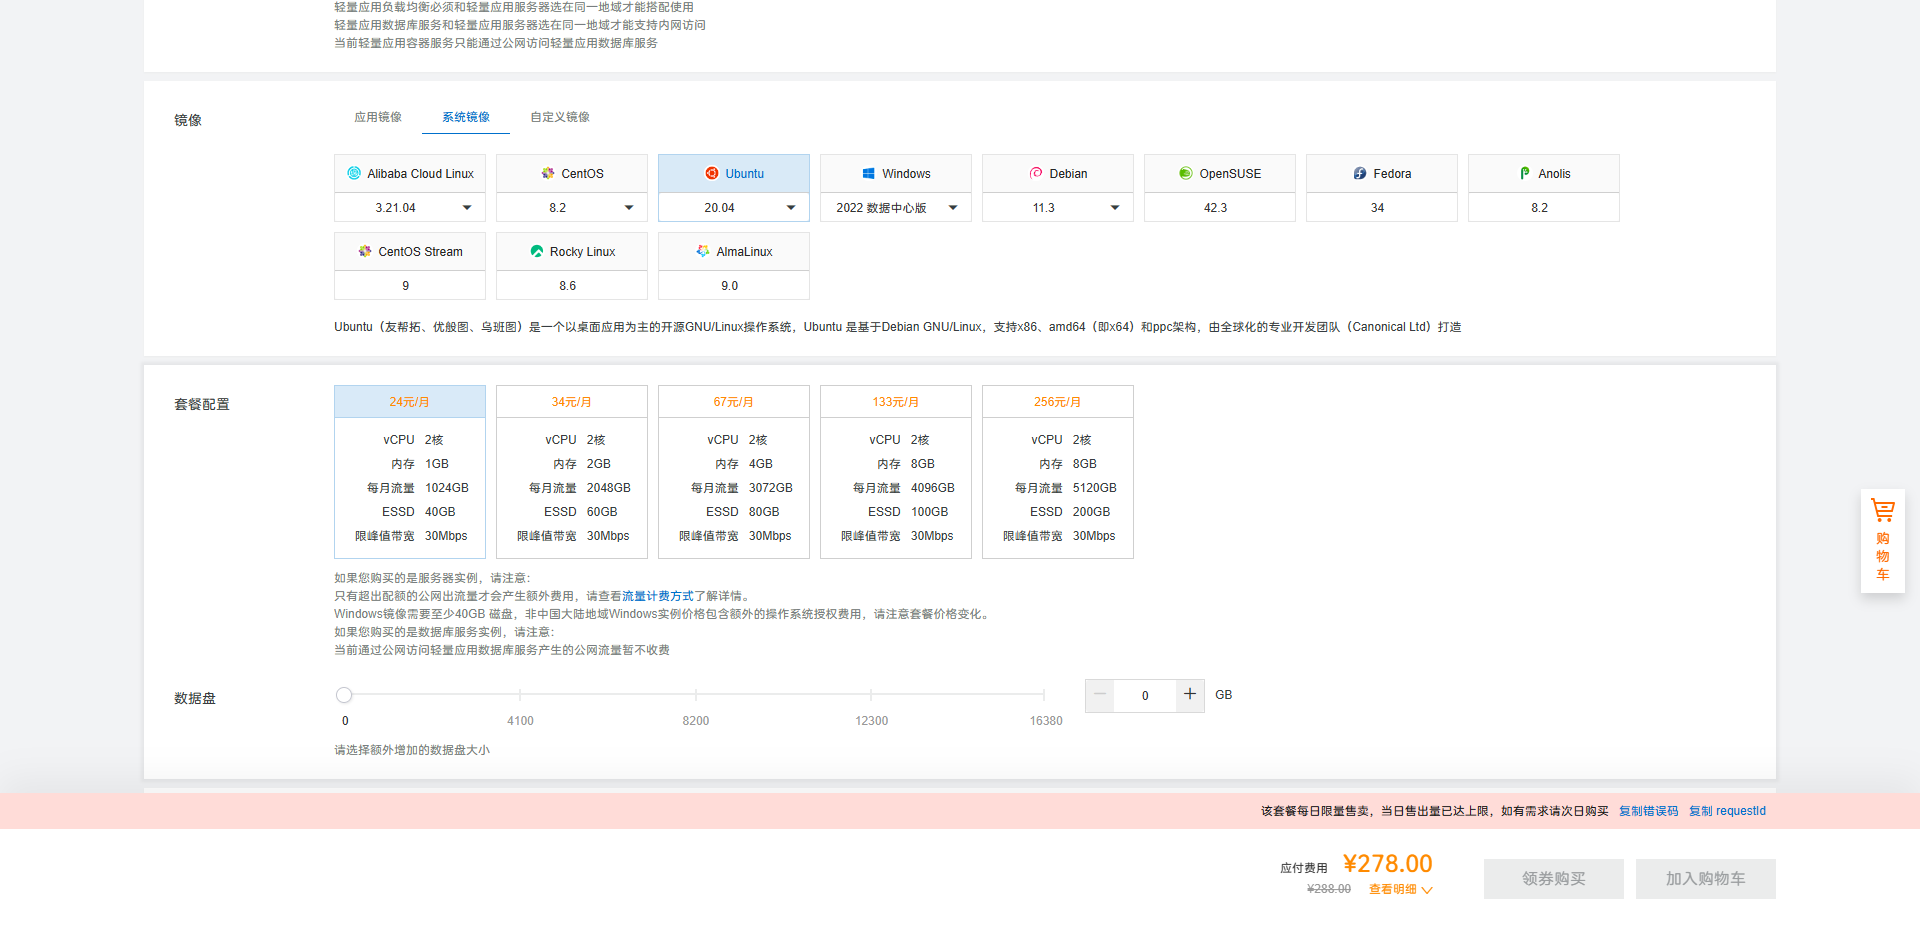Select the 67元/月 plan card
The image size is (1920, 929).
734,472
